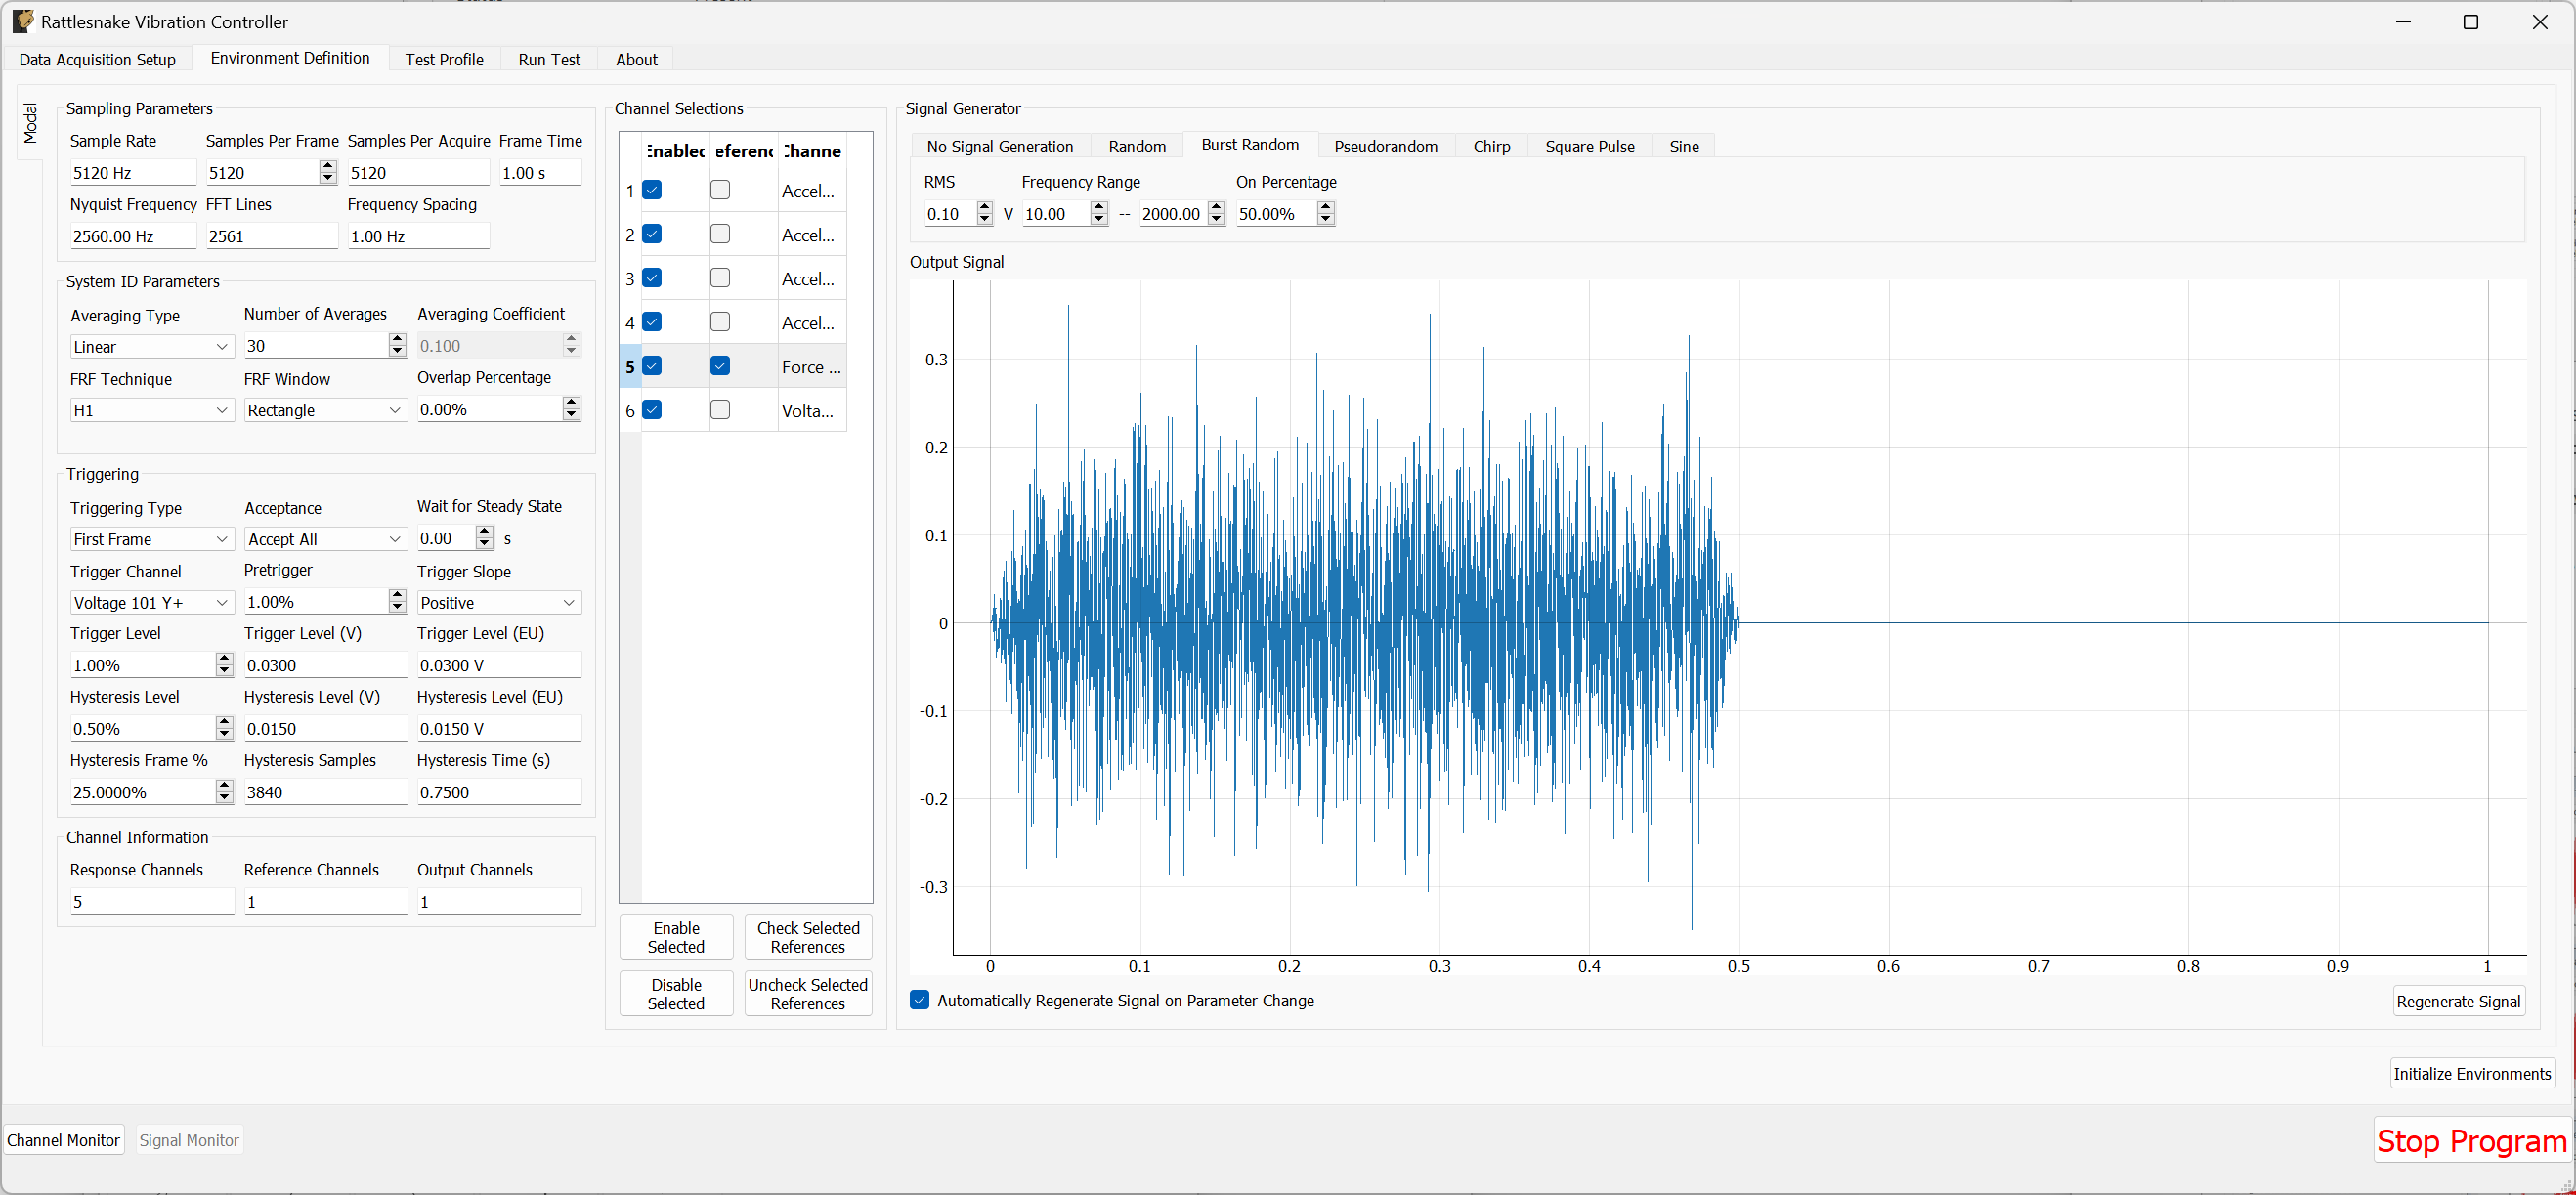Select the Modal environment tab on the left
2576x1195 pixels.
click(30, 125)
